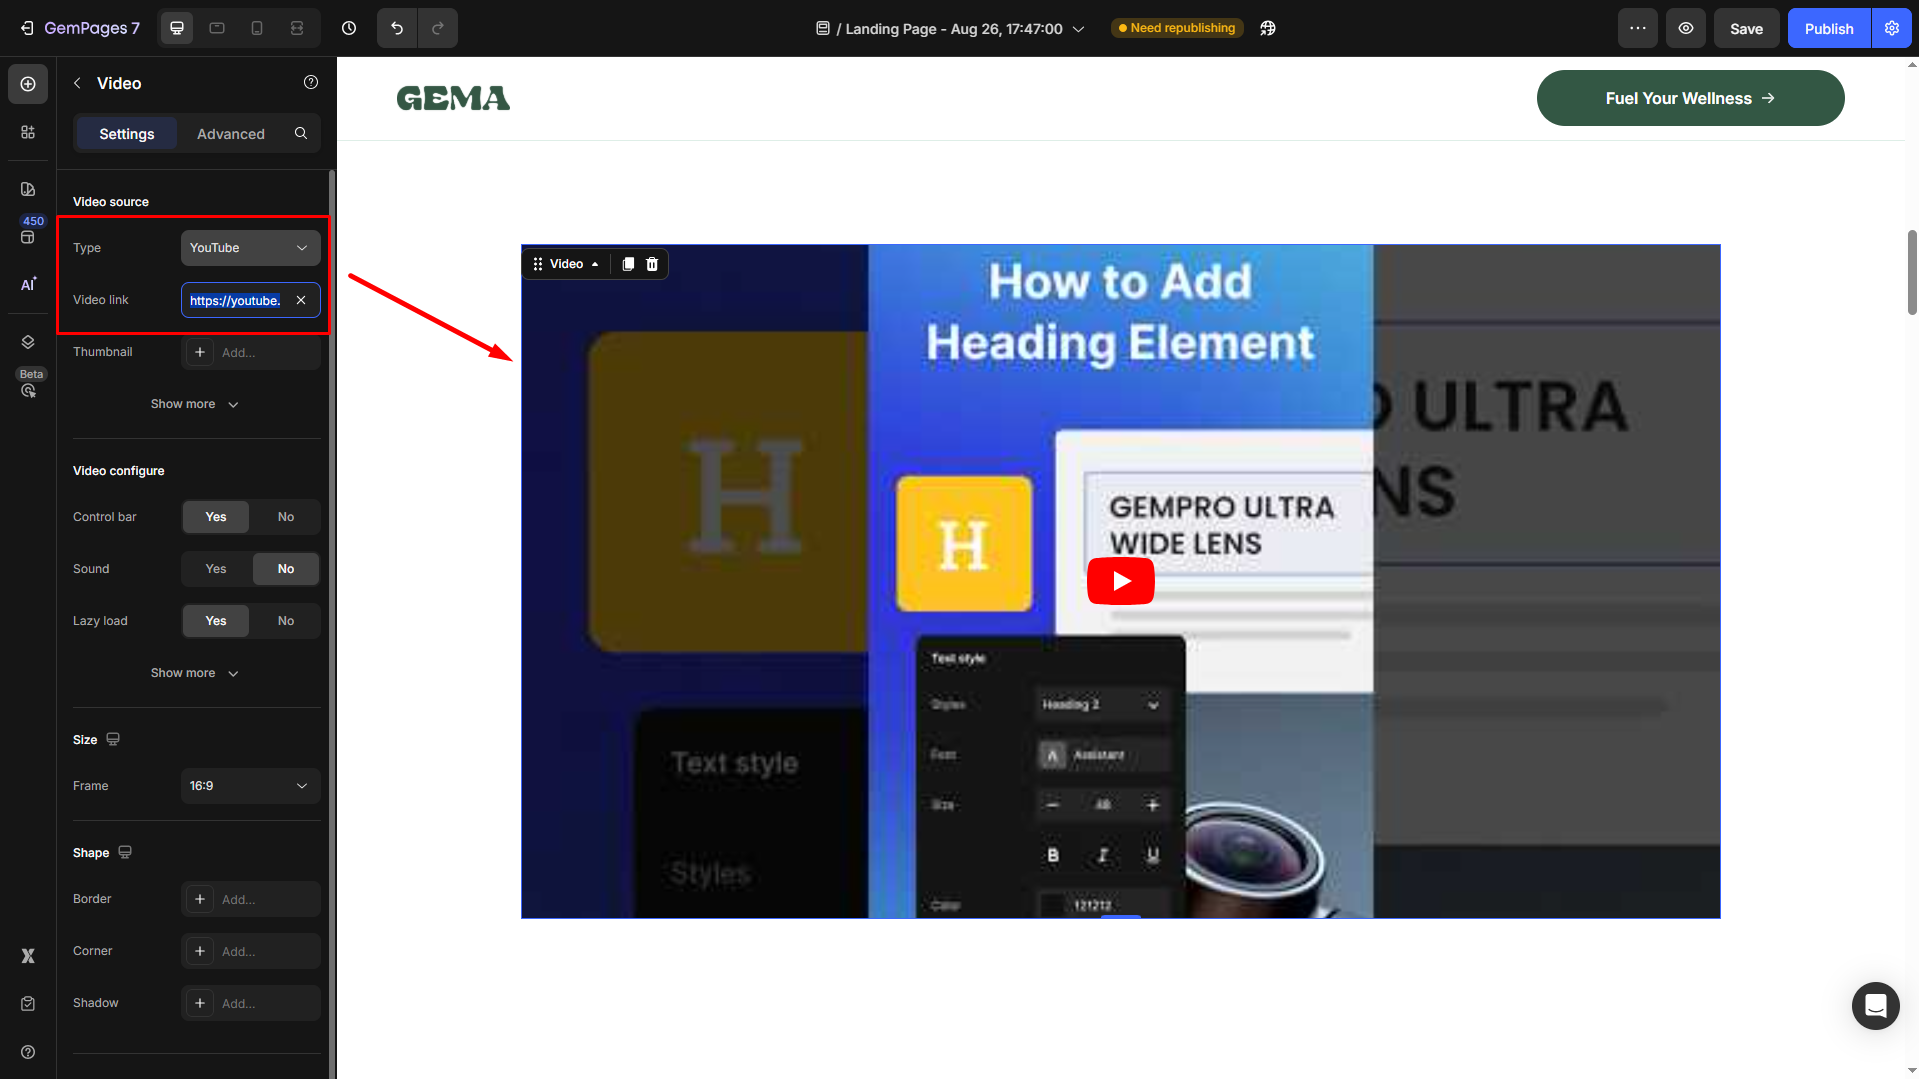Open the chat support bubble
The height and width of the screenshot is (1079, 1919).
point(1875,1005)
